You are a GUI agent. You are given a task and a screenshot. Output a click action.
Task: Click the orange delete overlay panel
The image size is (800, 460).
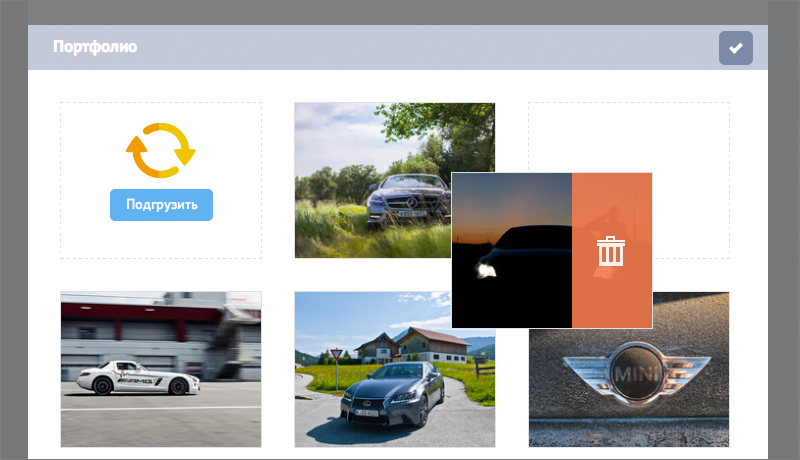point(612,250)
